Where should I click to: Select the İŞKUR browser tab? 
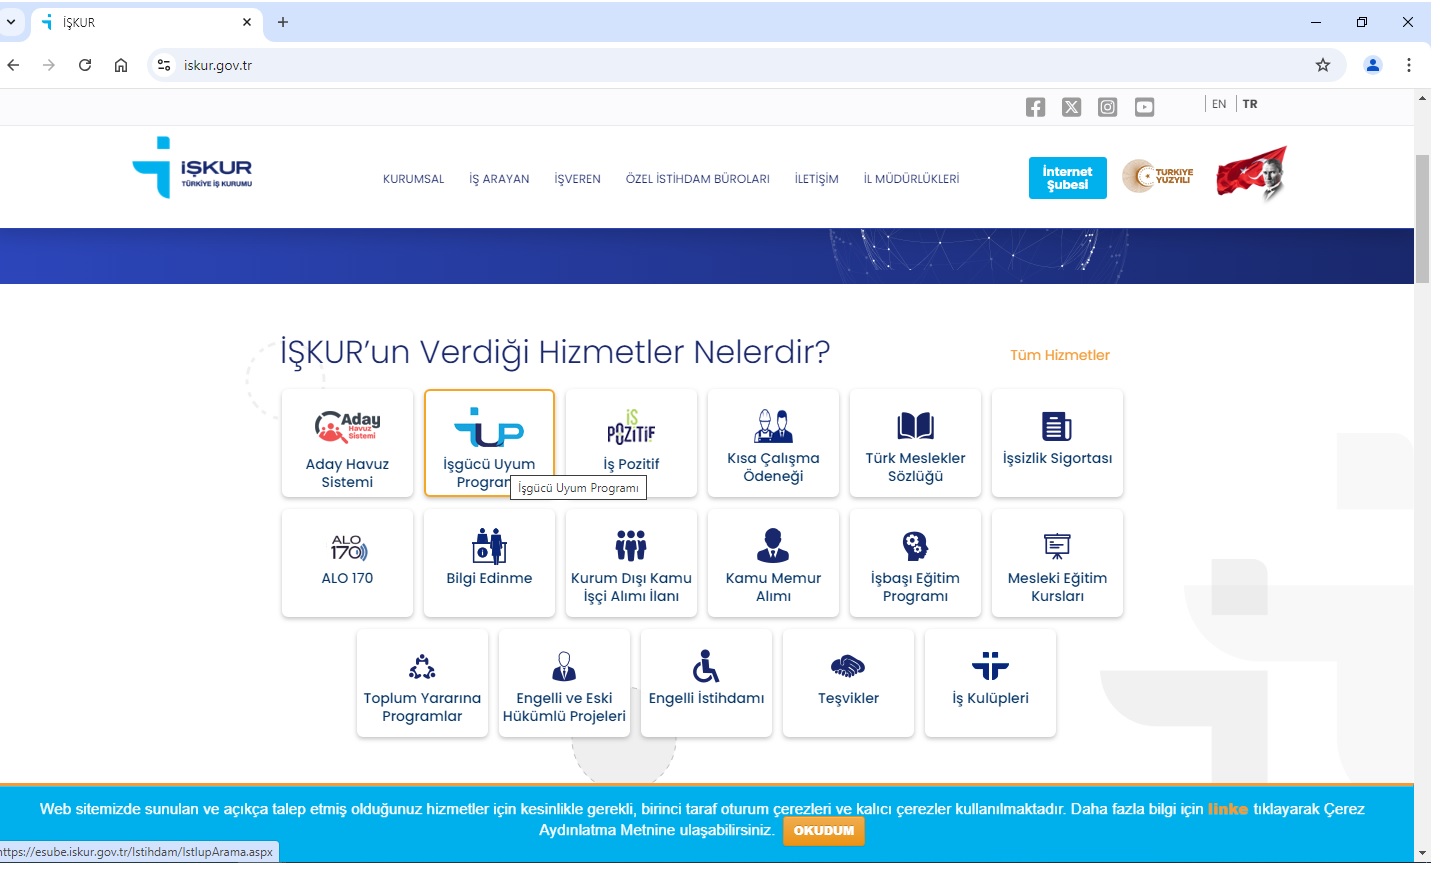click(147, 22)
